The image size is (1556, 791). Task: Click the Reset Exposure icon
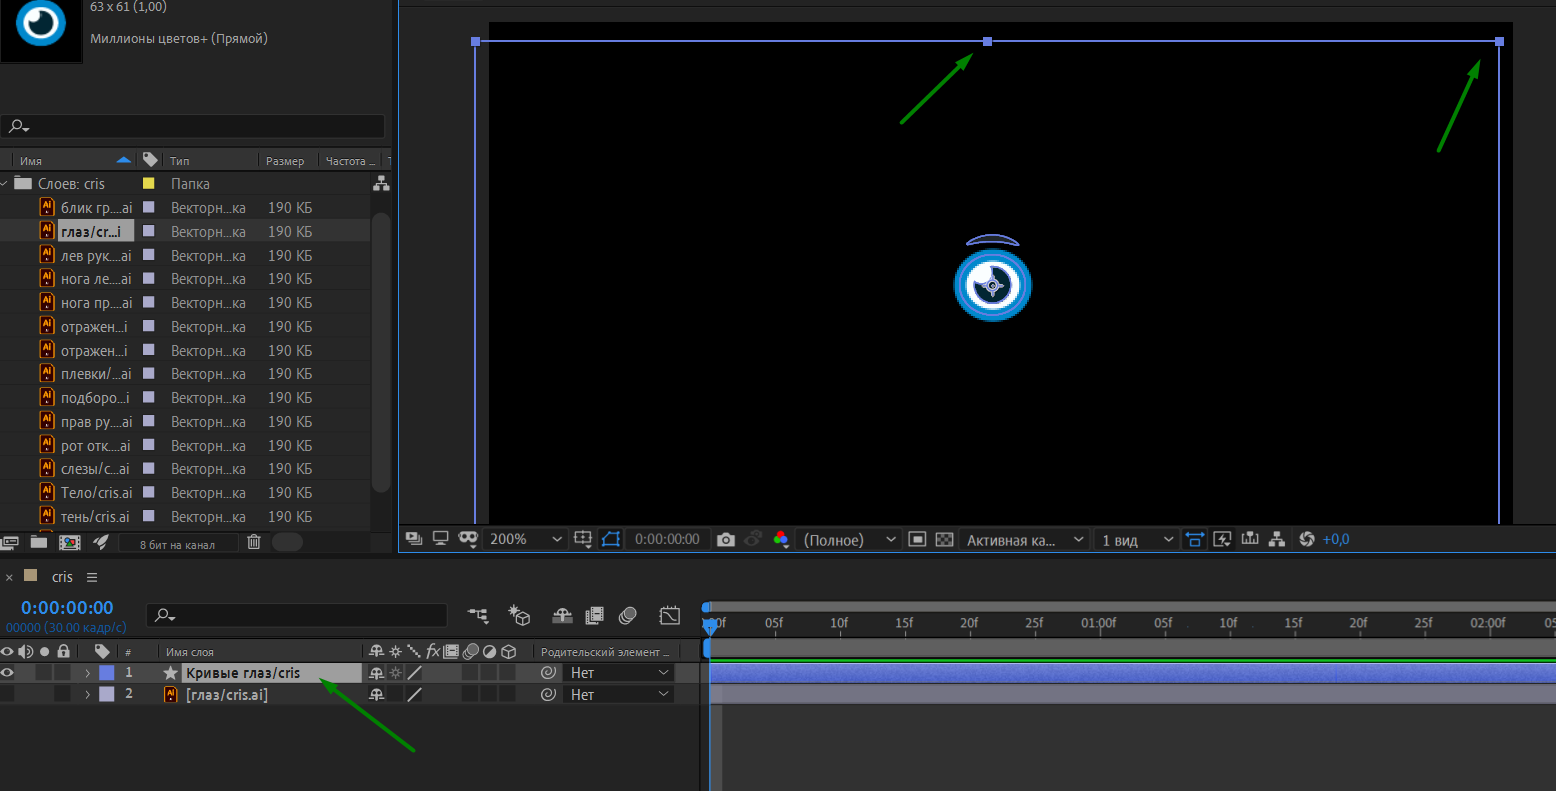(1306, 539)
